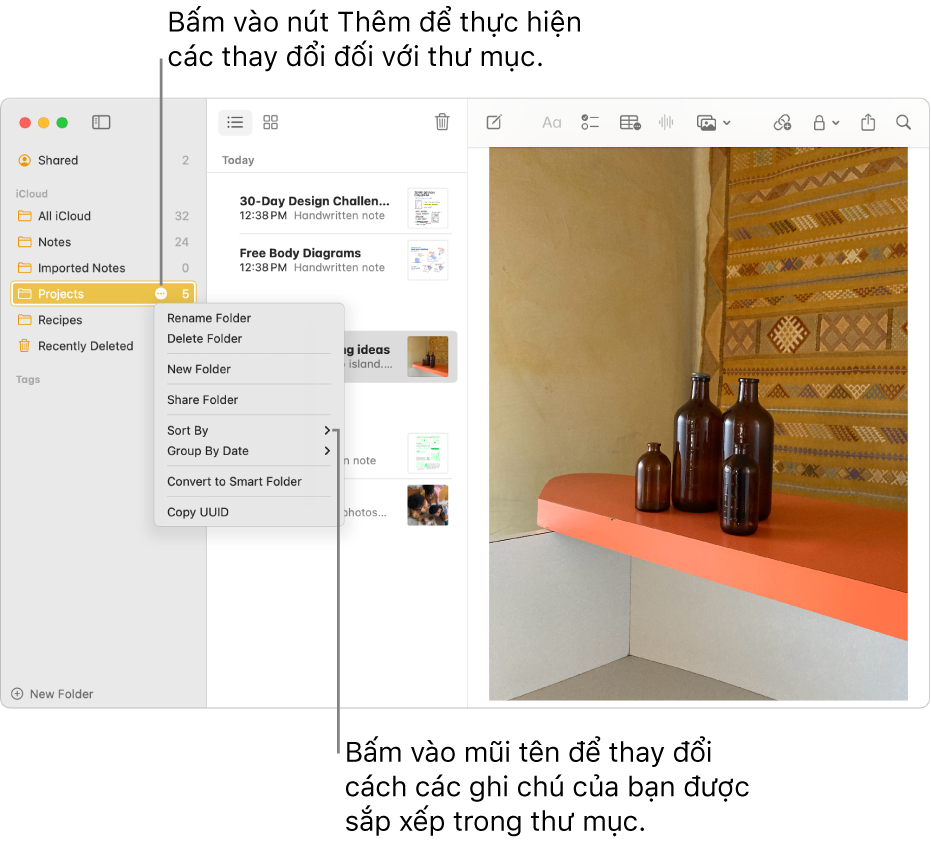The image size is (931, 843).
Task: Click the share icon in the toolbar
Action: [x=868, y=122]
